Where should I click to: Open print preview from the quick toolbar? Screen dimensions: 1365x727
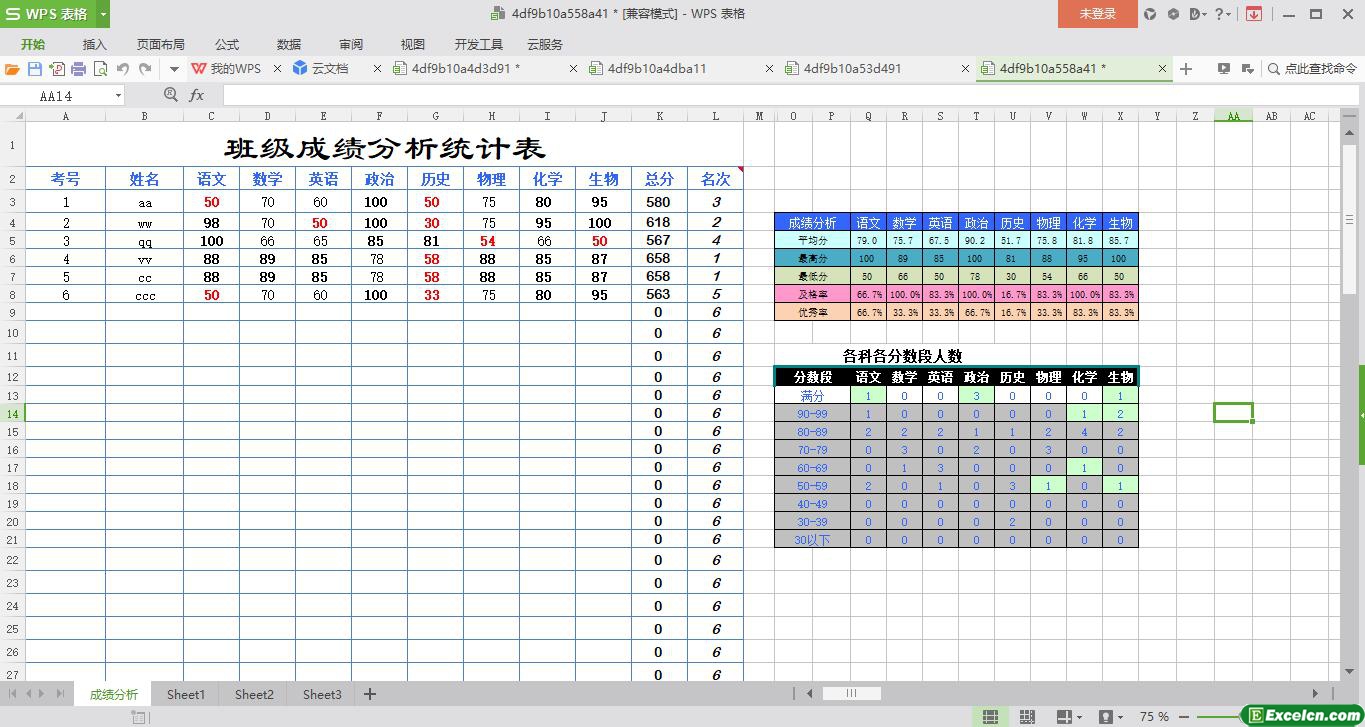[x=100, y=69]
